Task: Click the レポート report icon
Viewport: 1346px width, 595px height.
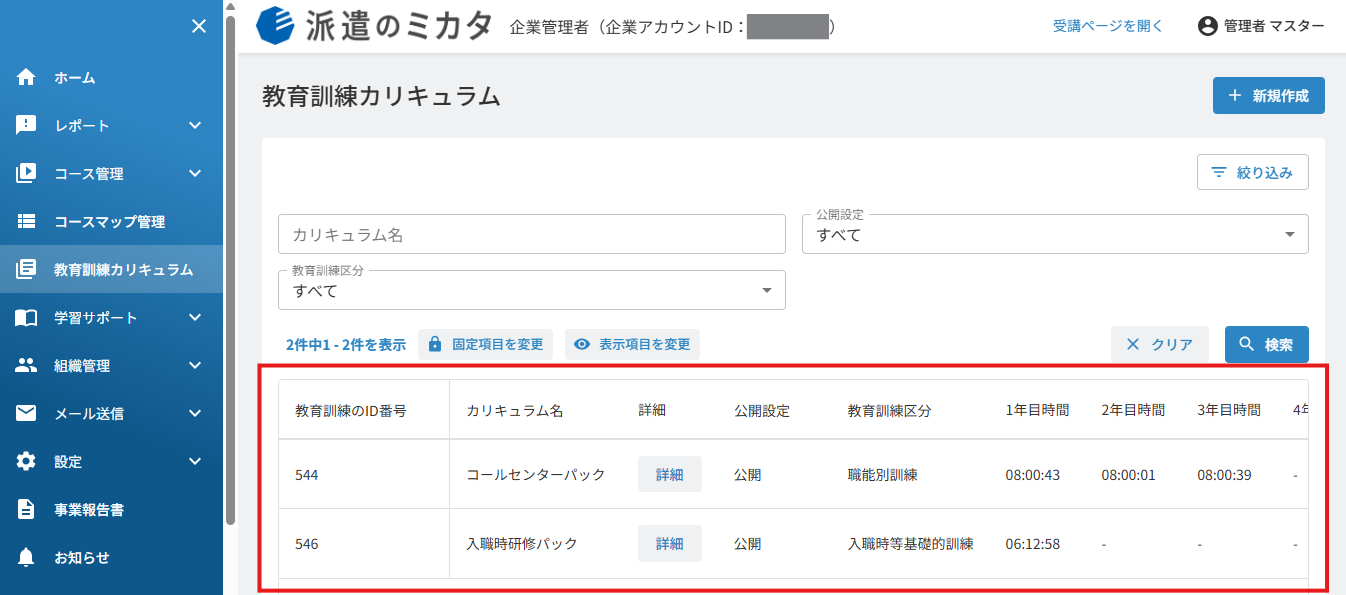Action: coord(26,125)
